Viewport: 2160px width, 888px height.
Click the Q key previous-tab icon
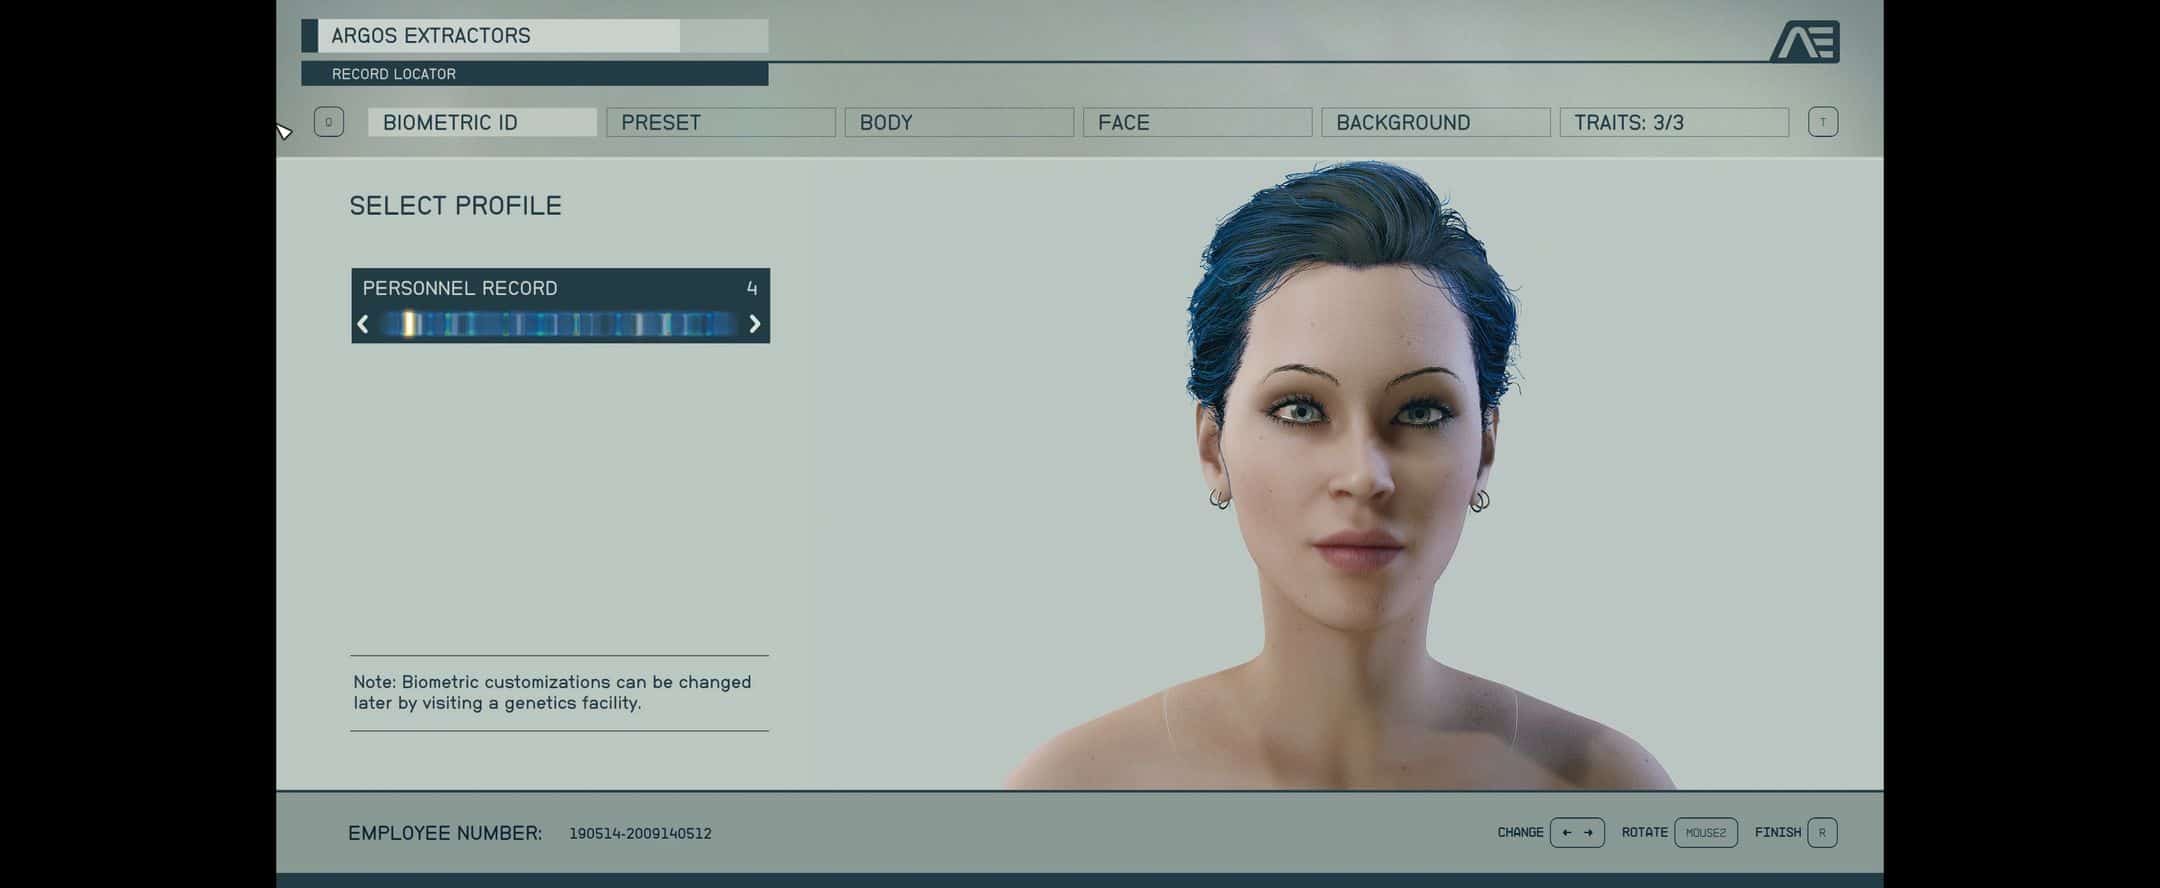329,122
